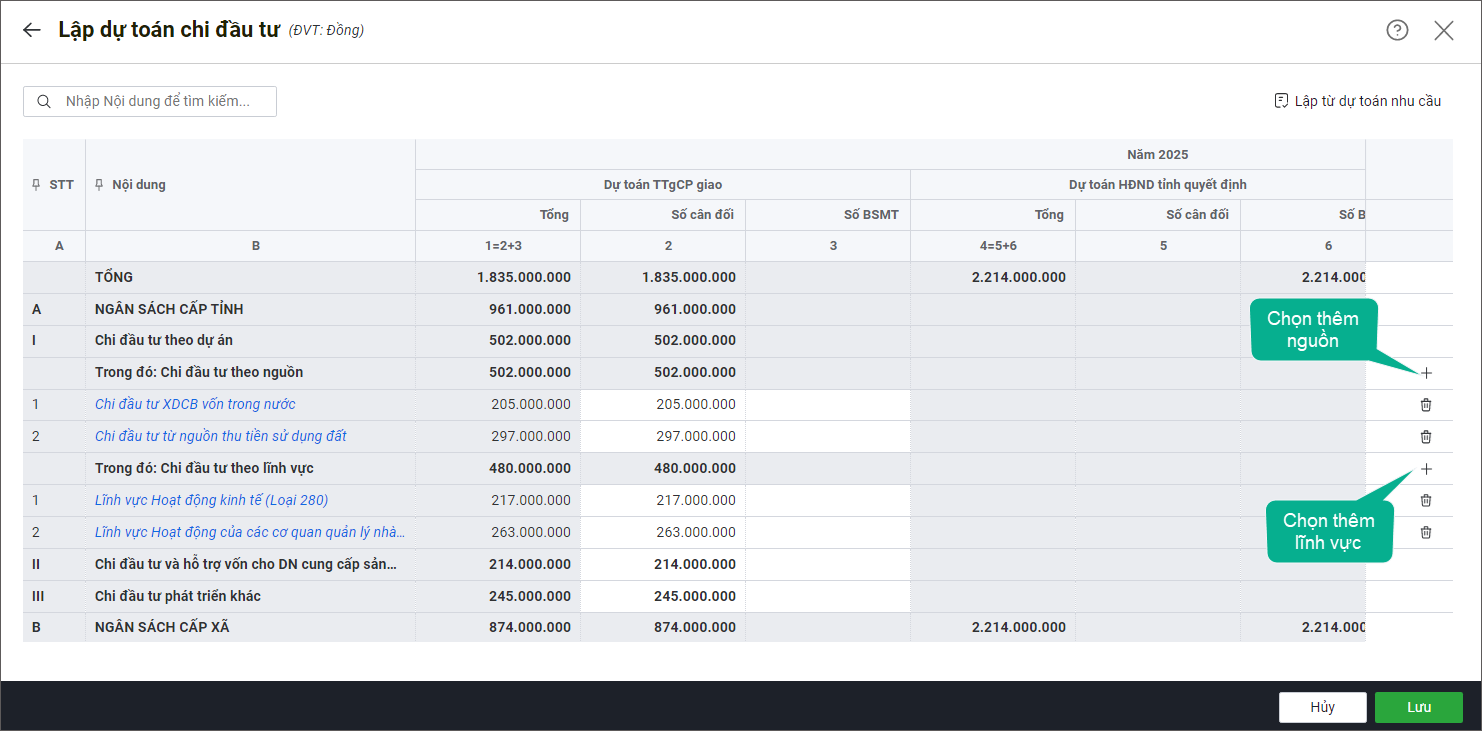Toggle pin icon on Nội dung column

(99, 185)
